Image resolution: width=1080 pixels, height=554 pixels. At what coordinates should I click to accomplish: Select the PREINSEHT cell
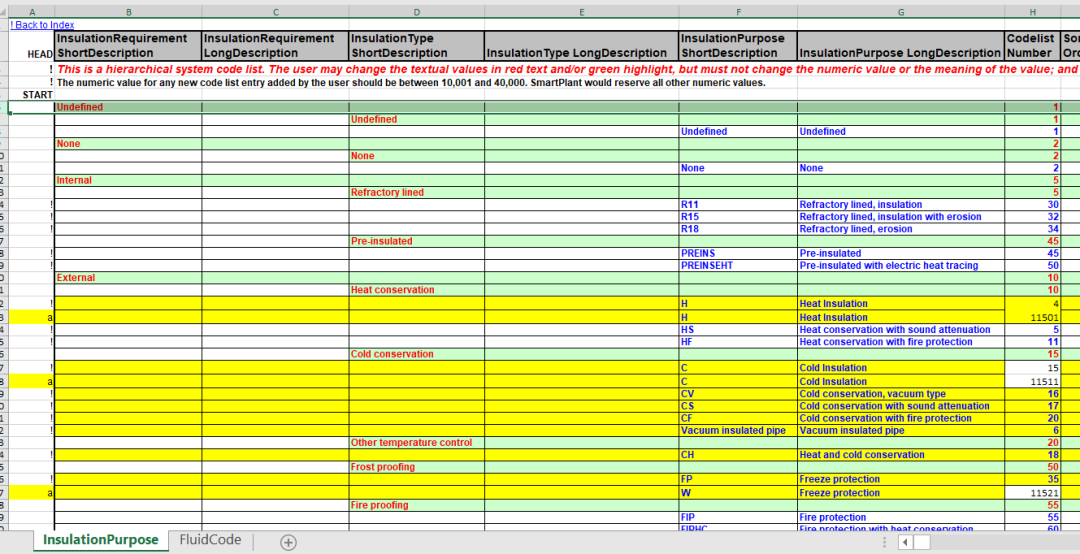[x=738, y=266]
